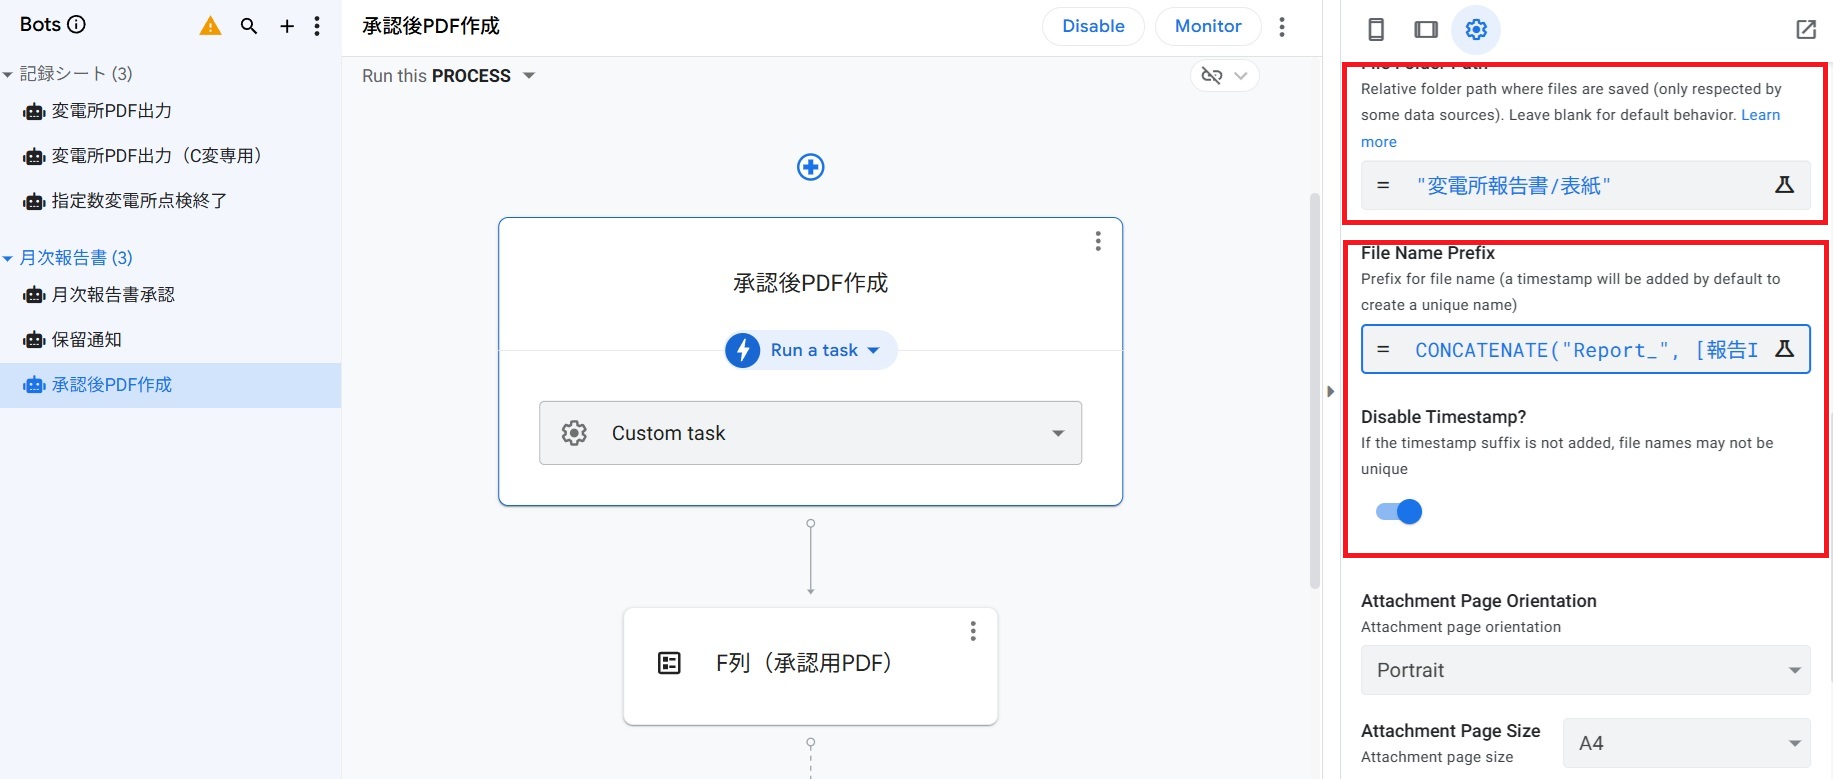Open expression assistant flask for File Name Prefix

[1784, 349]
